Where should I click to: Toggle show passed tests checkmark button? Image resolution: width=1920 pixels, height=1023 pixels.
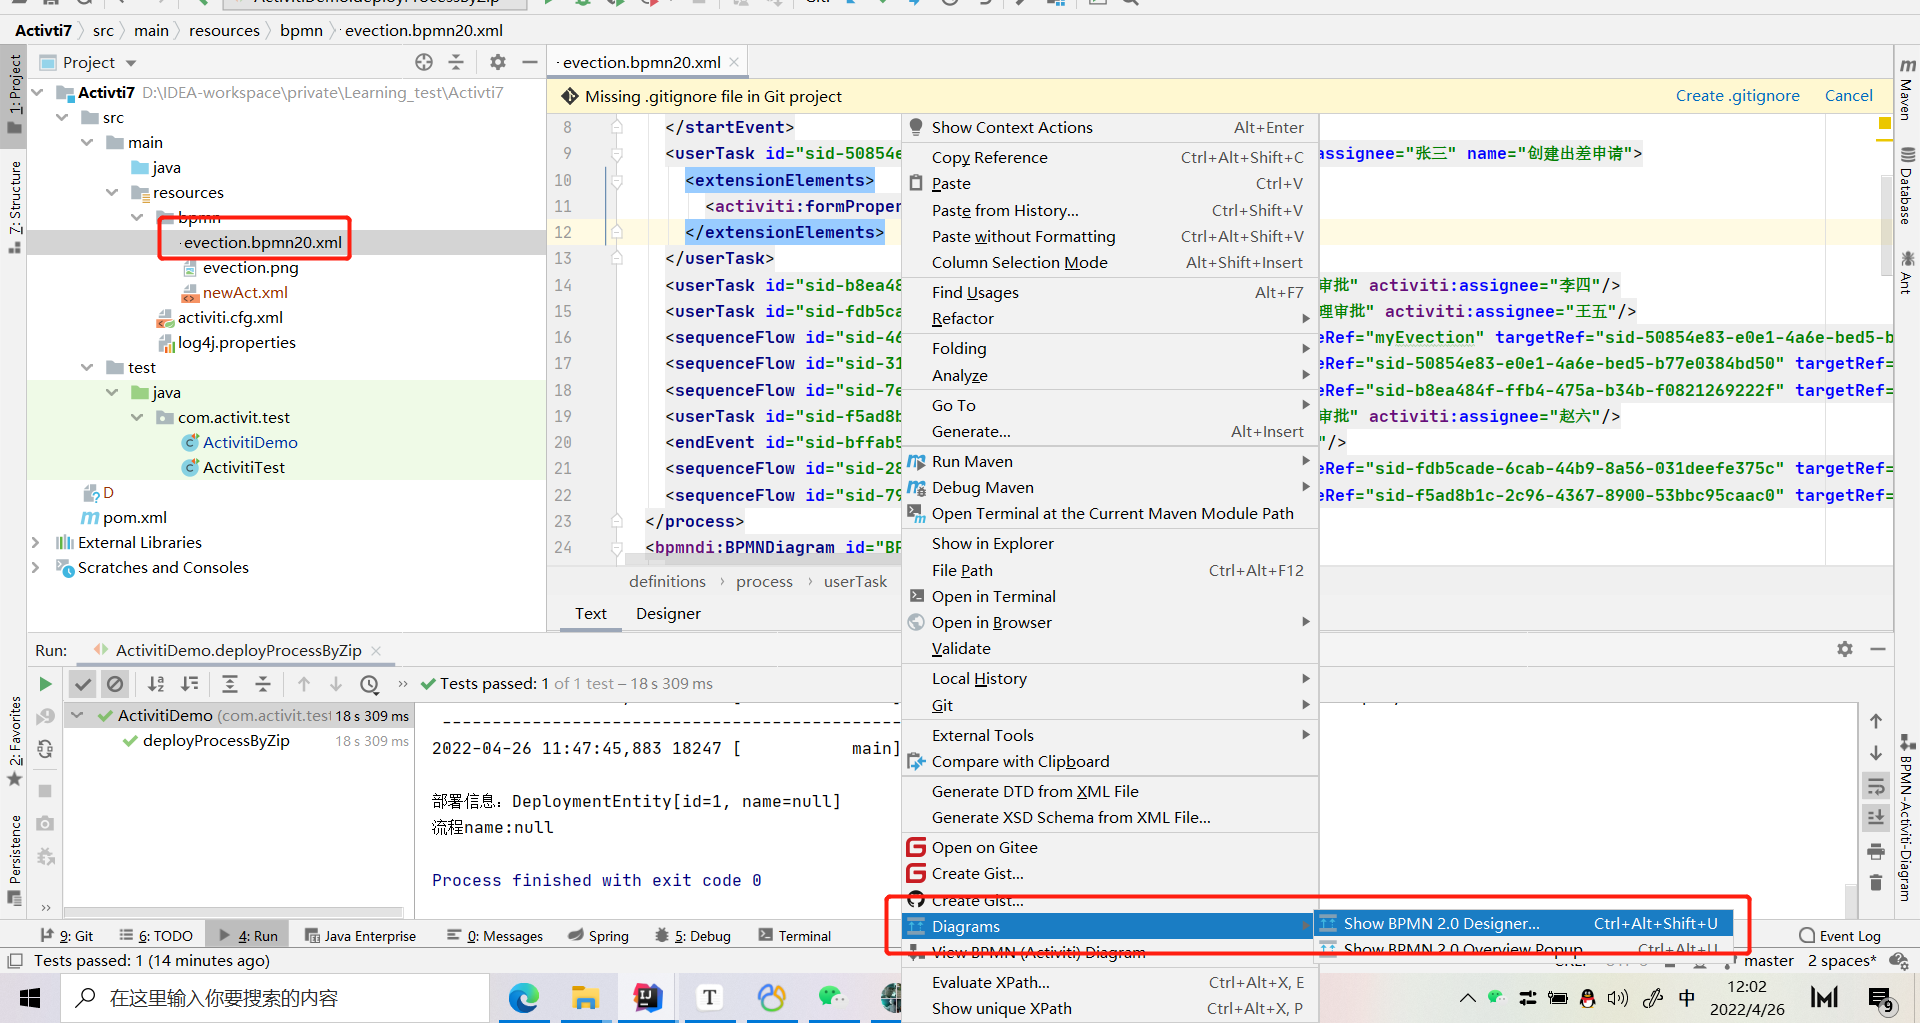coord(83,684)
